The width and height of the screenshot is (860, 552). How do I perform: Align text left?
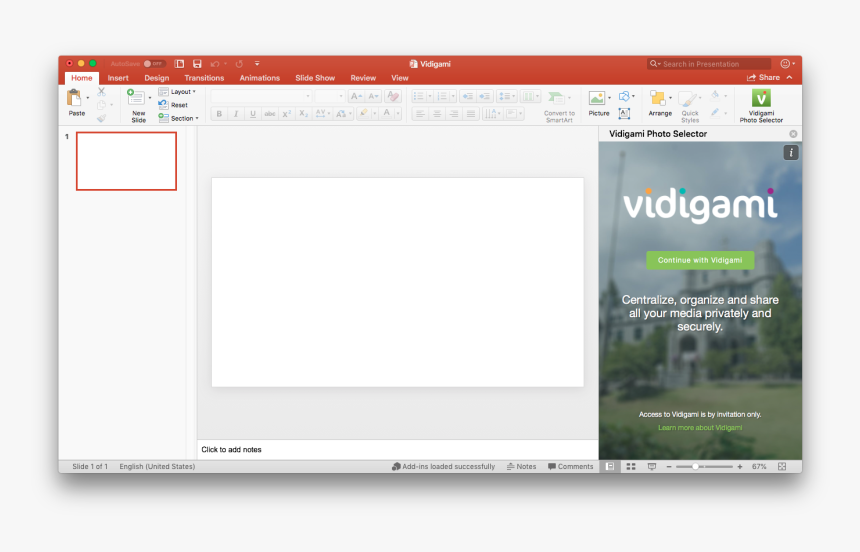pos(420,114)
